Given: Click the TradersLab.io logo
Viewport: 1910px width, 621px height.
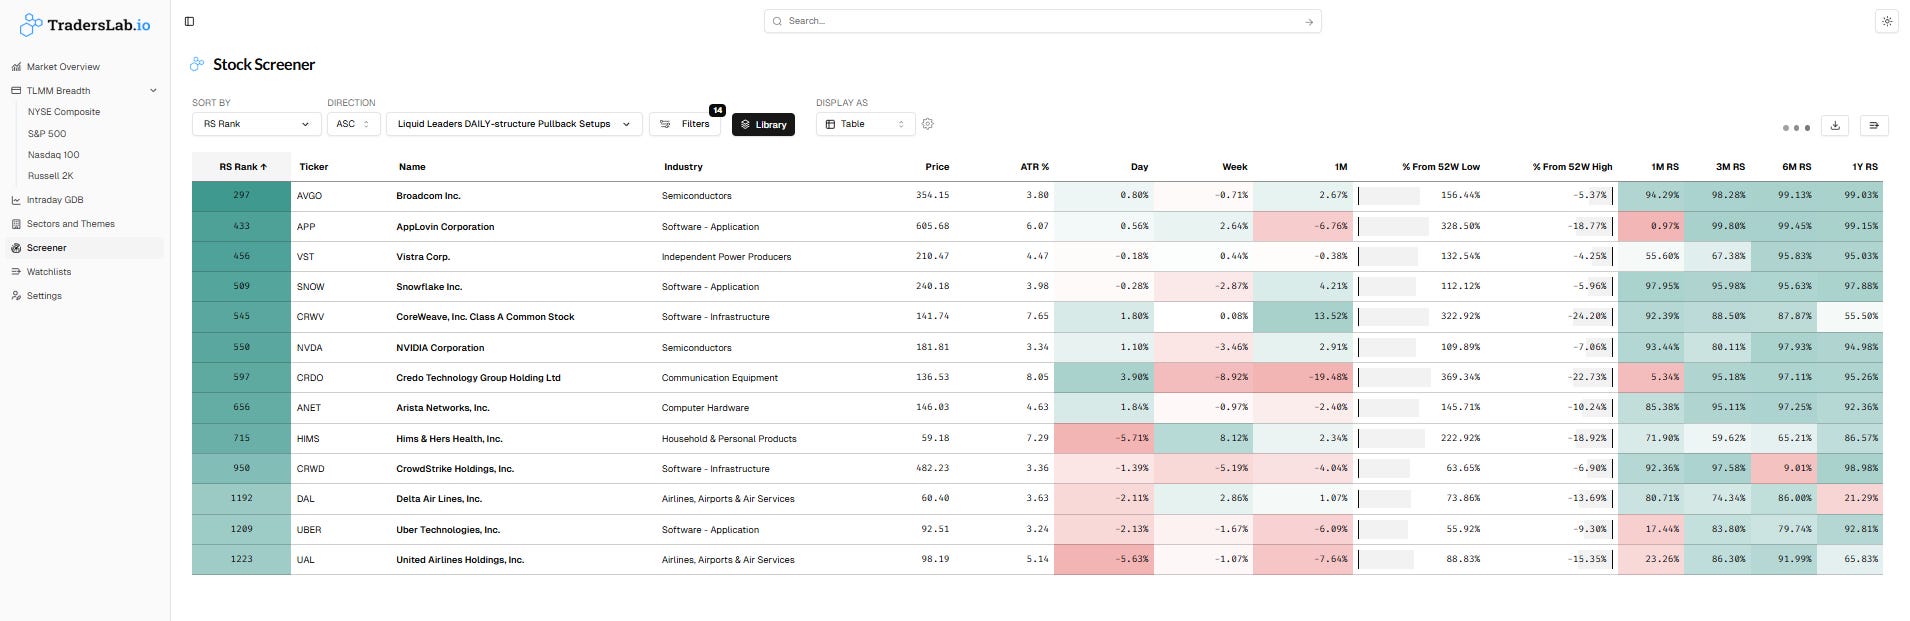Looking at the screenshot, I should pos(85,24).
